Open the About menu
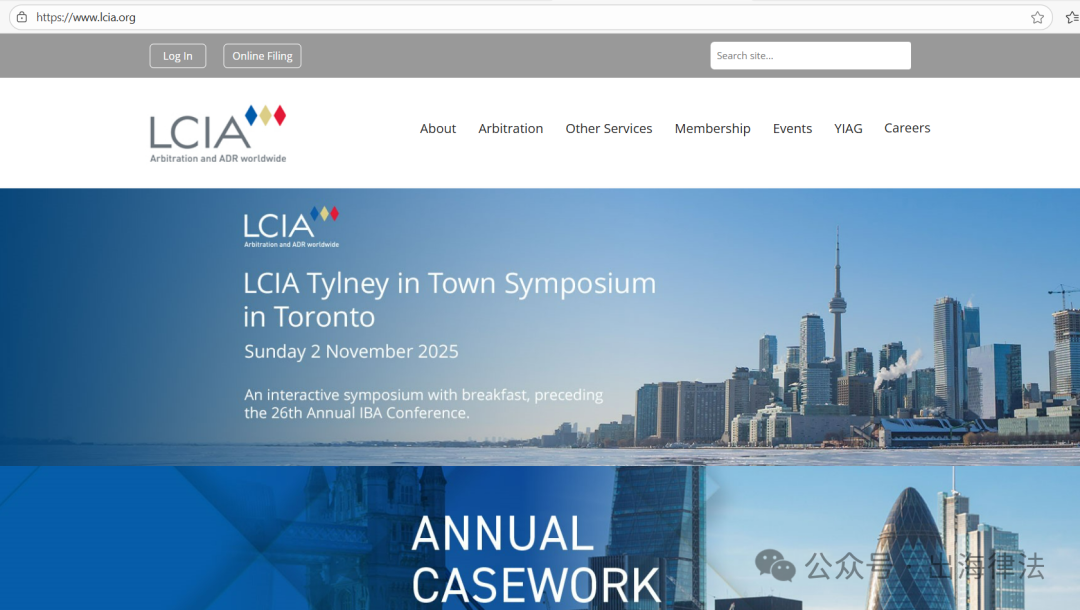The height and width of the screenshot is (610, 1080). point(438,129)
